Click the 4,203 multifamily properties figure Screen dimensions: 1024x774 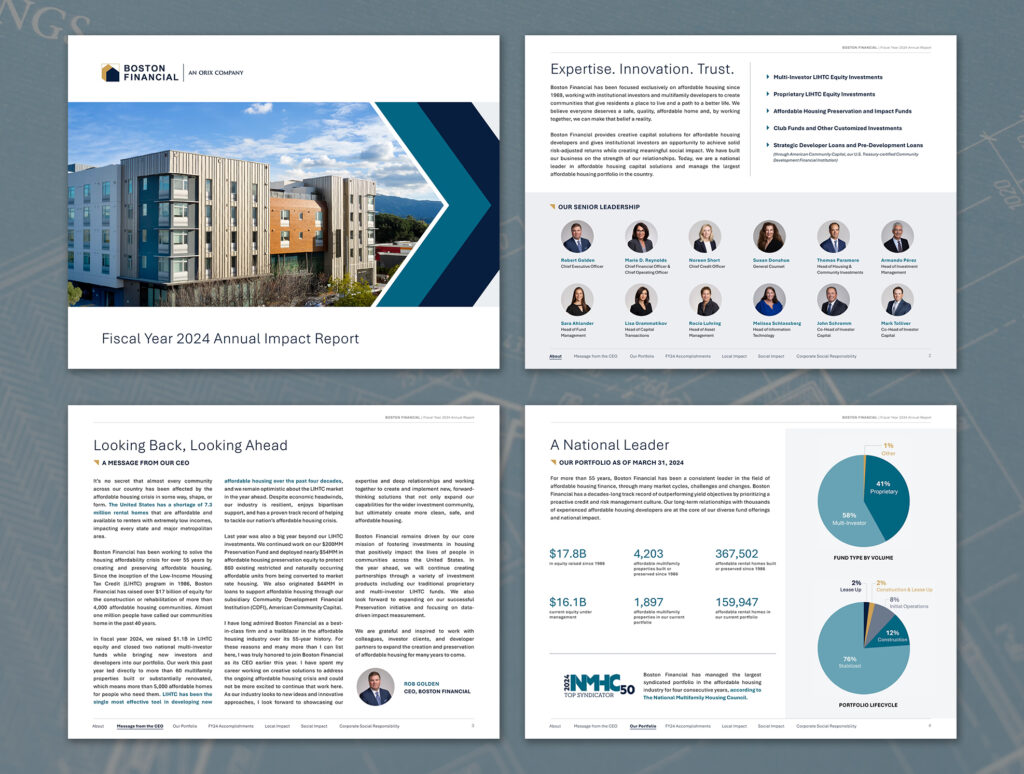pos(648,553)
